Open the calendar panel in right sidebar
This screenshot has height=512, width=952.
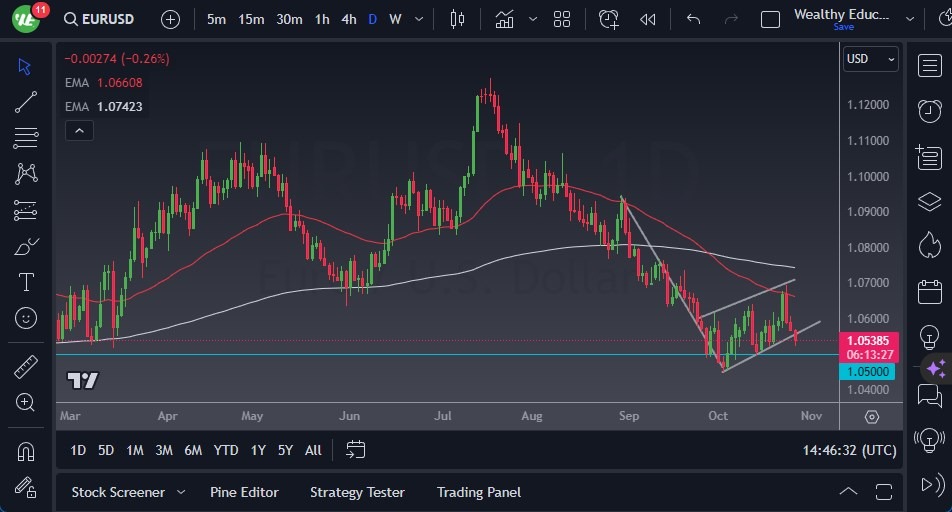click(x=929, y=292)
